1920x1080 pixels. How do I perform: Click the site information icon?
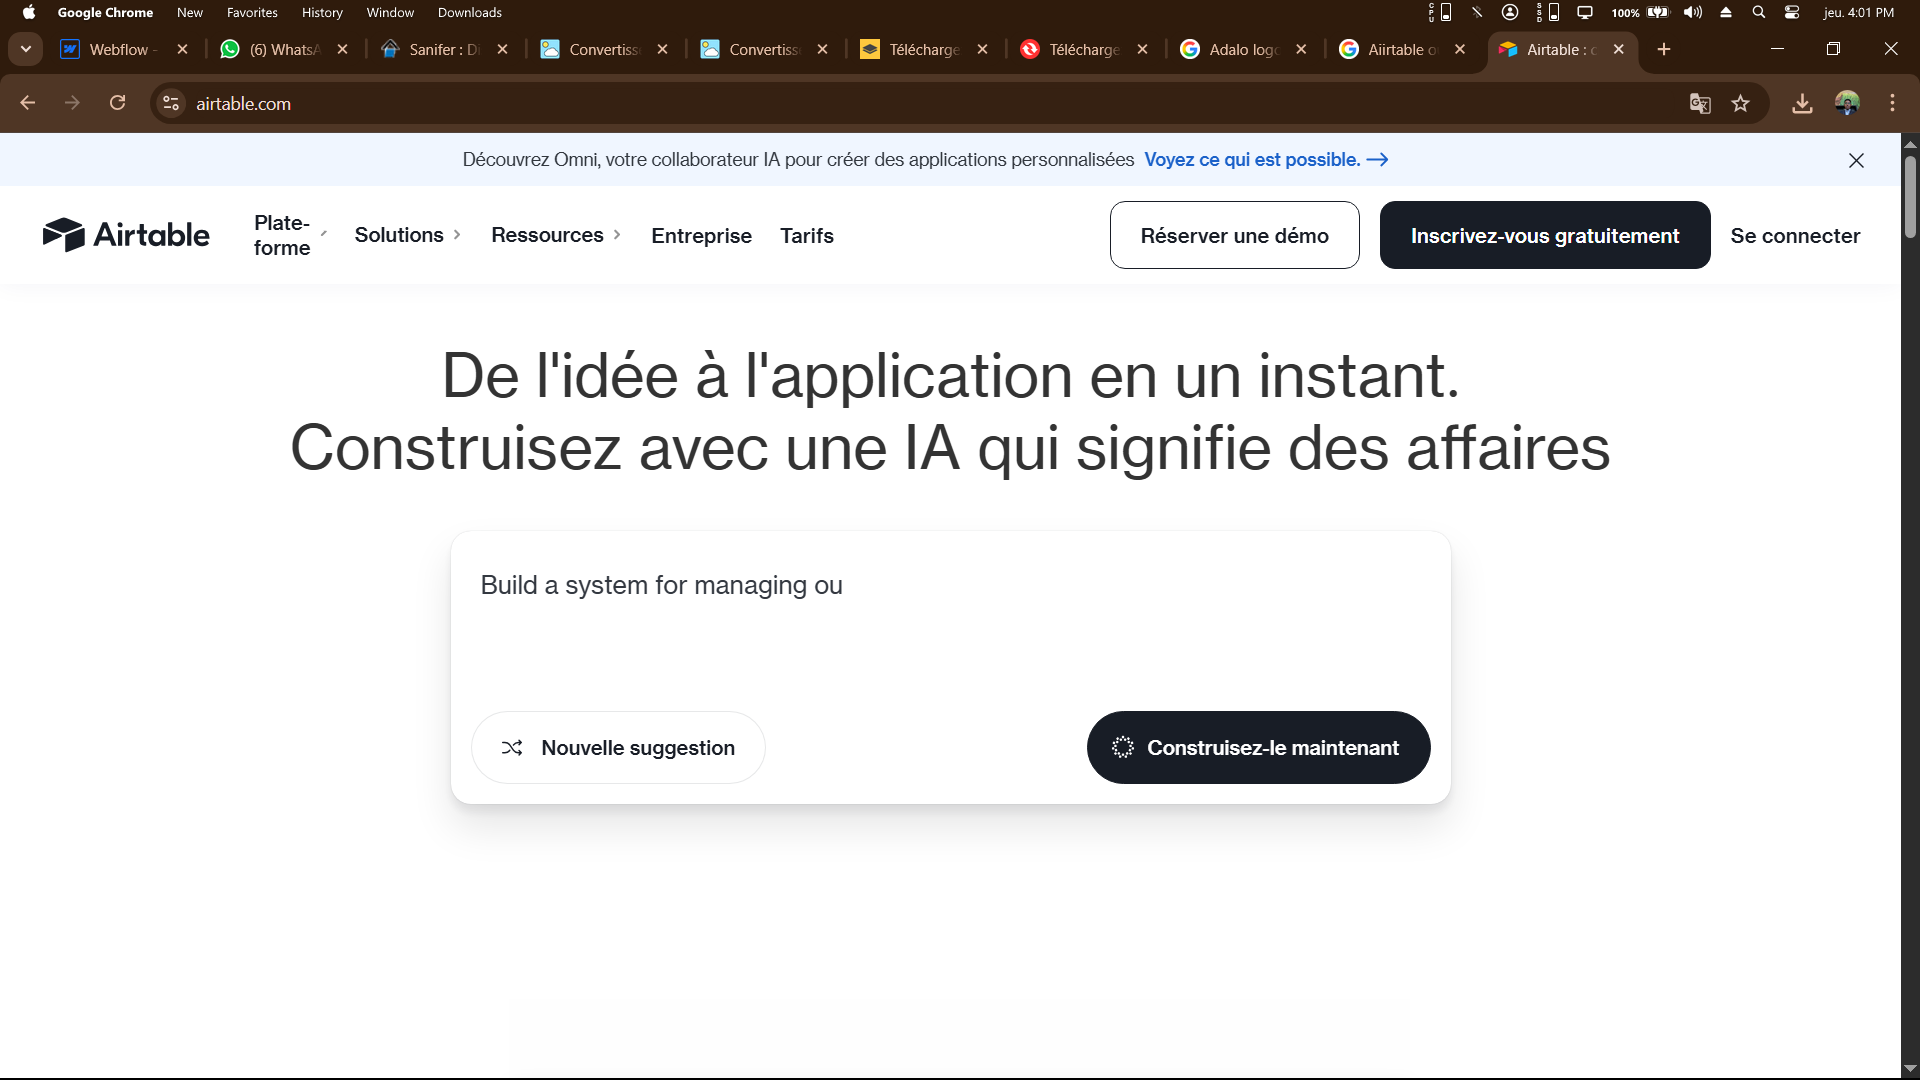click(171, 103)
